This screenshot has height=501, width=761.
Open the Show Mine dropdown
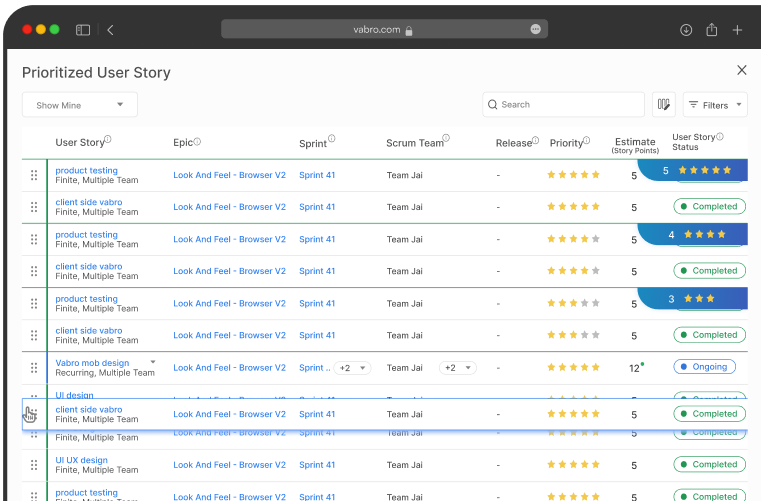point(80,105)
